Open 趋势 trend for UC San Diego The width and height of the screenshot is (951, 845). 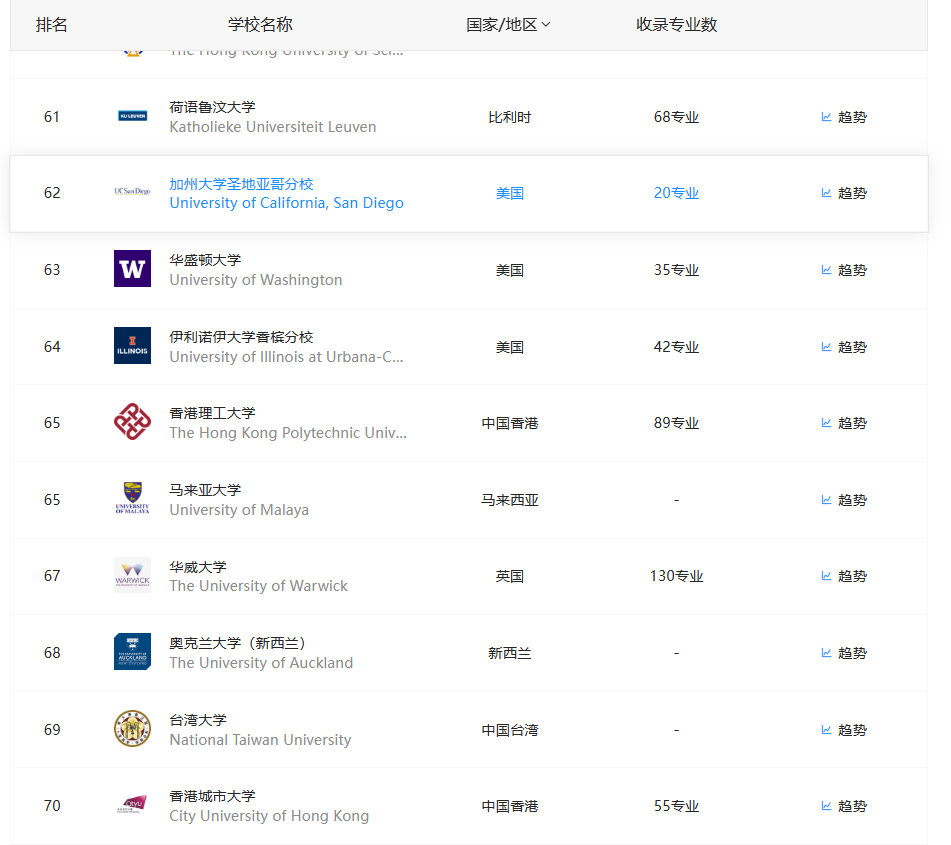(844, 193)
